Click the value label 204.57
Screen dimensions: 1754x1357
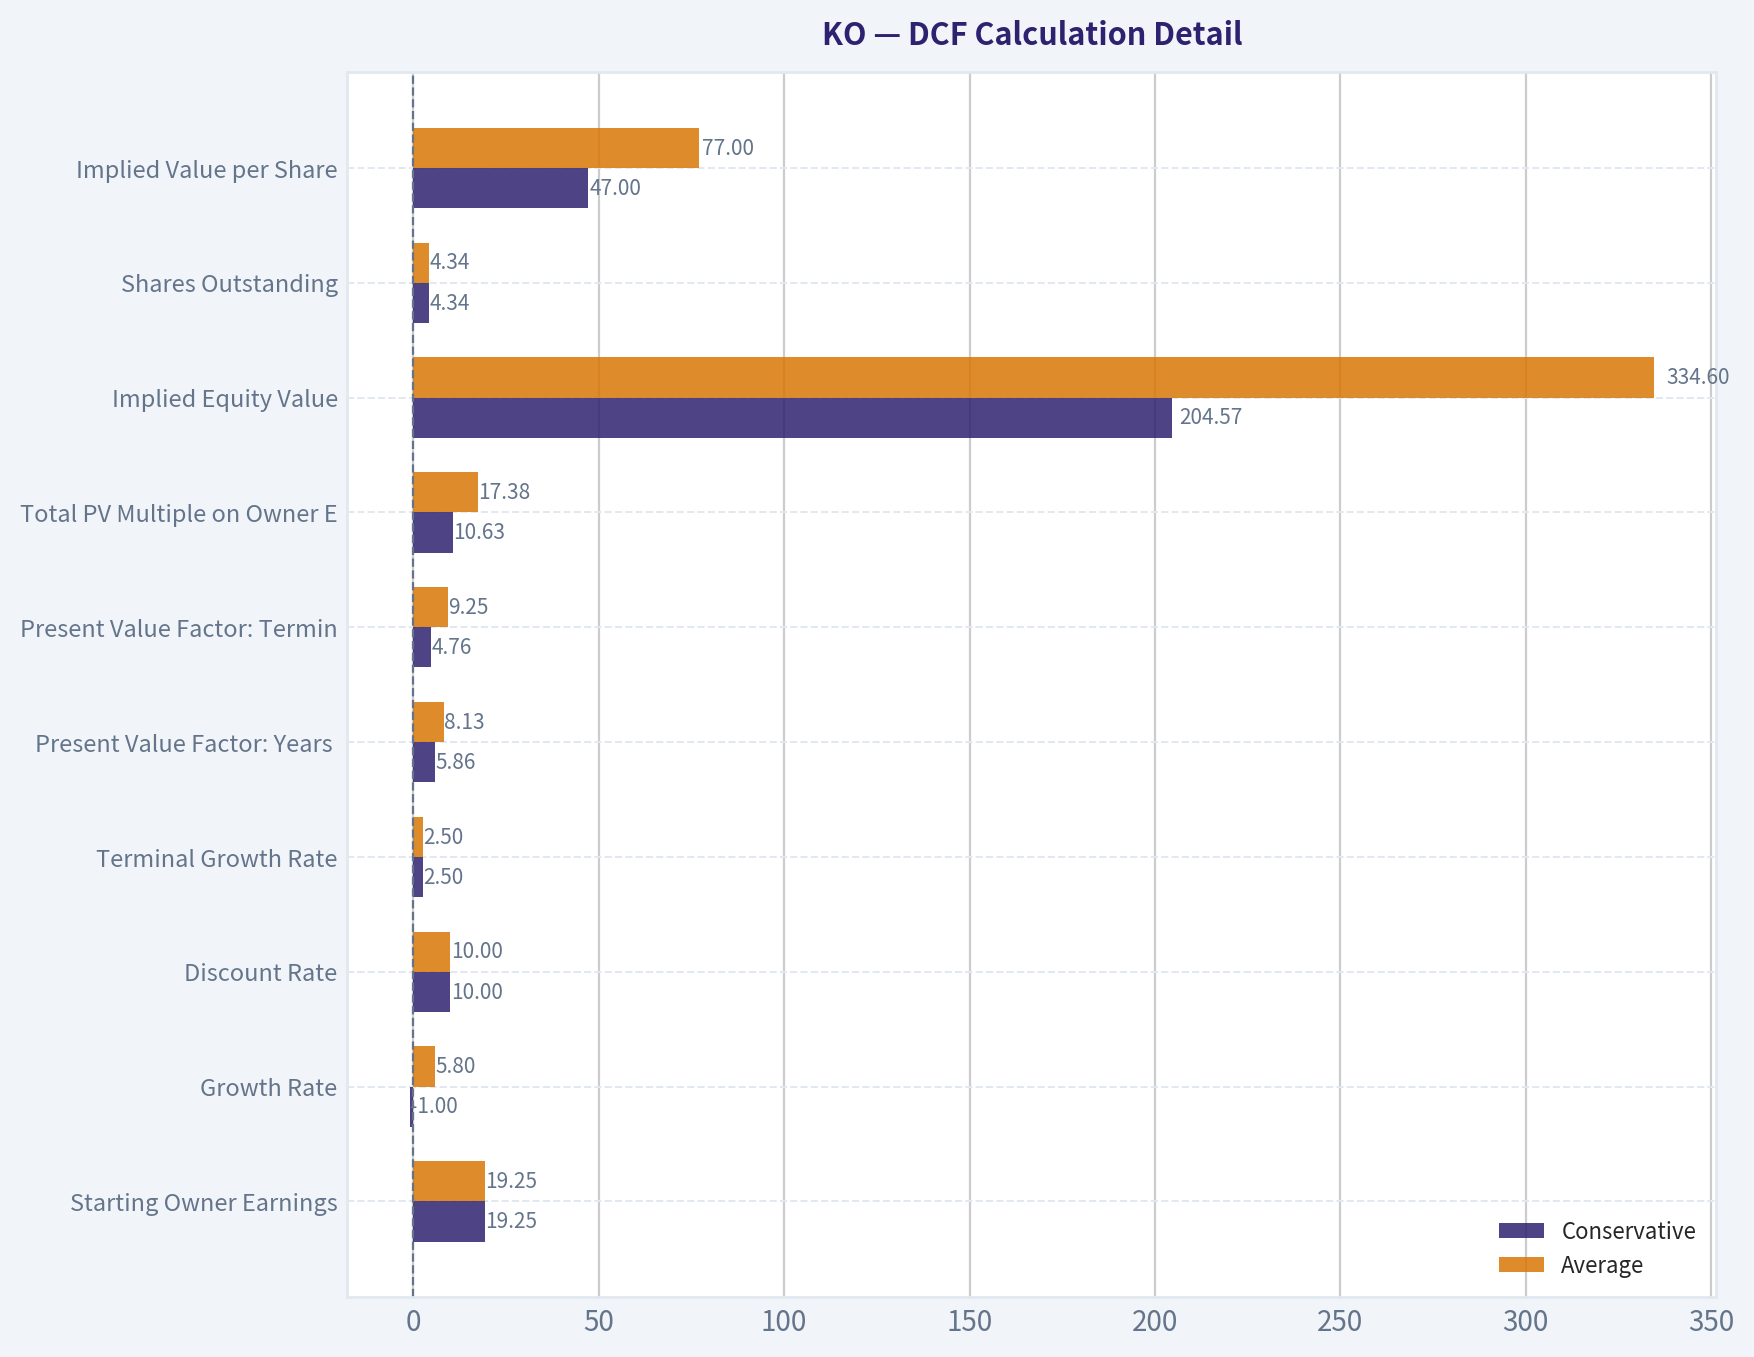coord(1210,417)
